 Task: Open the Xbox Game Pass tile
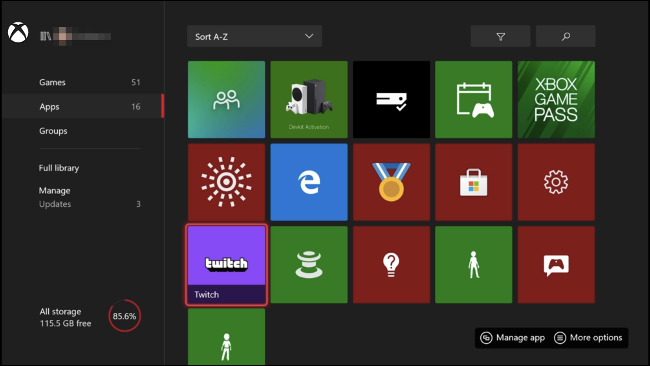556,99
